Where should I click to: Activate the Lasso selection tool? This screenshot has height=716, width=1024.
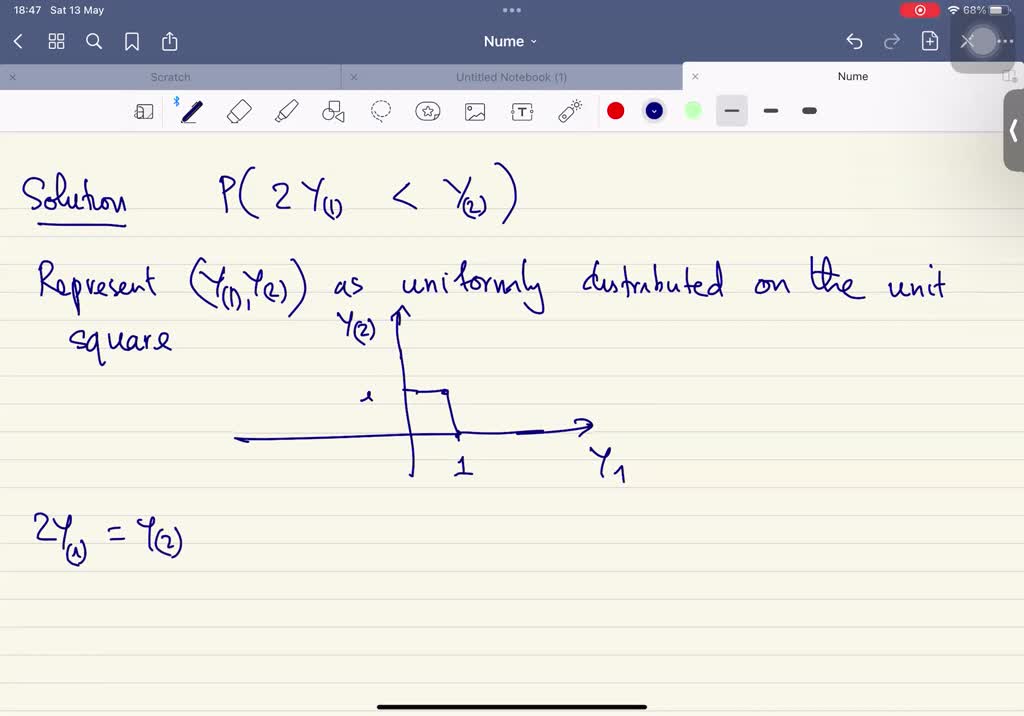[x=380, y=110]
